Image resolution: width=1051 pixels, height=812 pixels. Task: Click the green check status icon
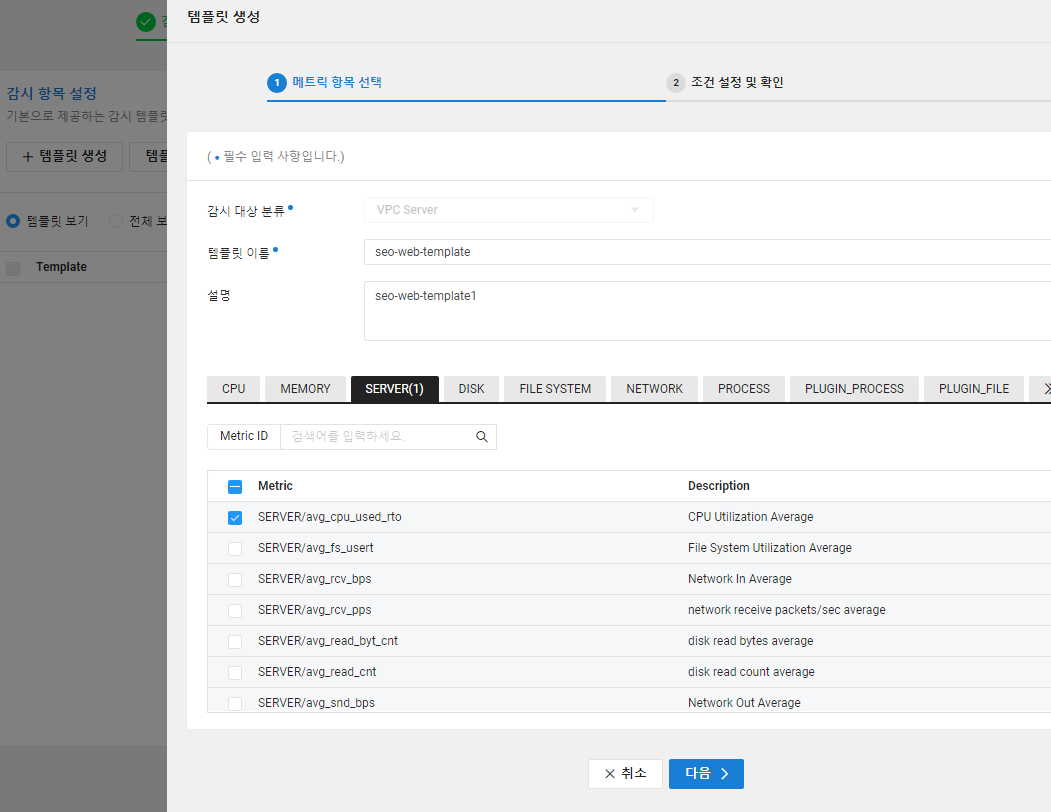[x=145, y=22]
